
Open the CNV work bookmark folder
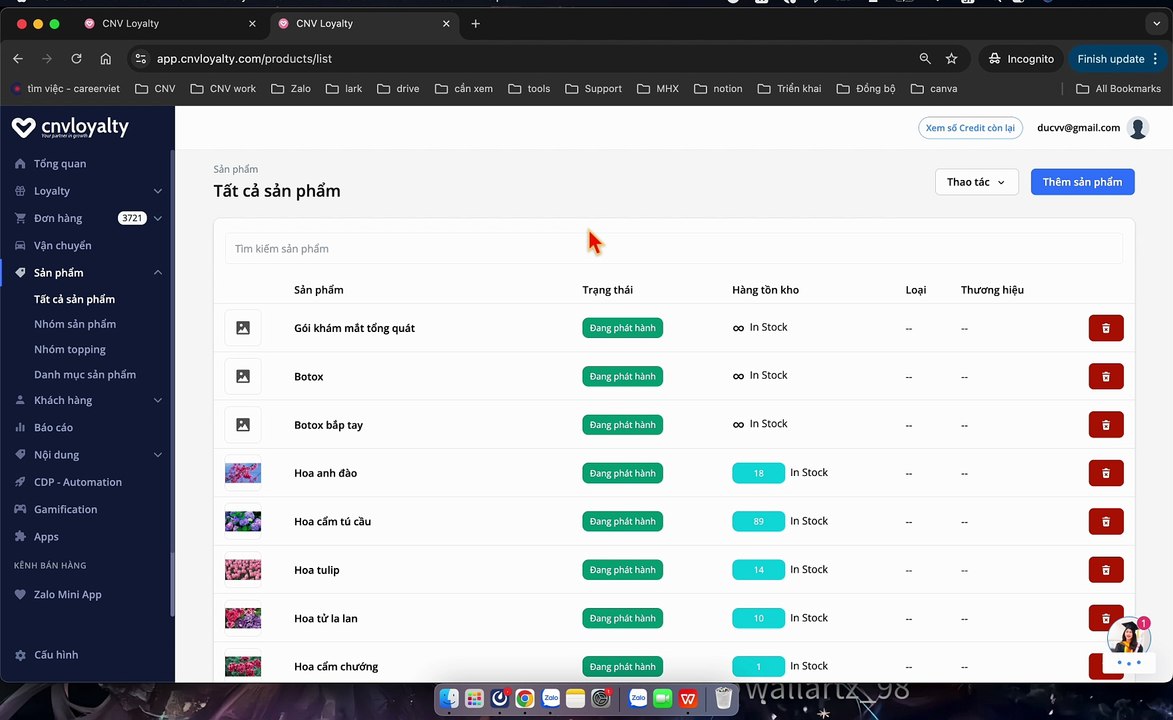click(223, 88)
